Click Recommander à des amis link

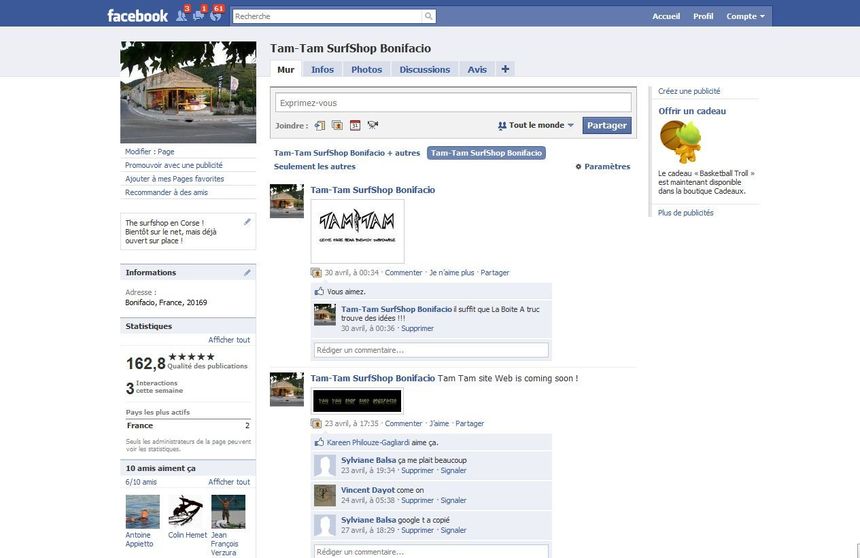pyautogui.click(x=166, y=193)
